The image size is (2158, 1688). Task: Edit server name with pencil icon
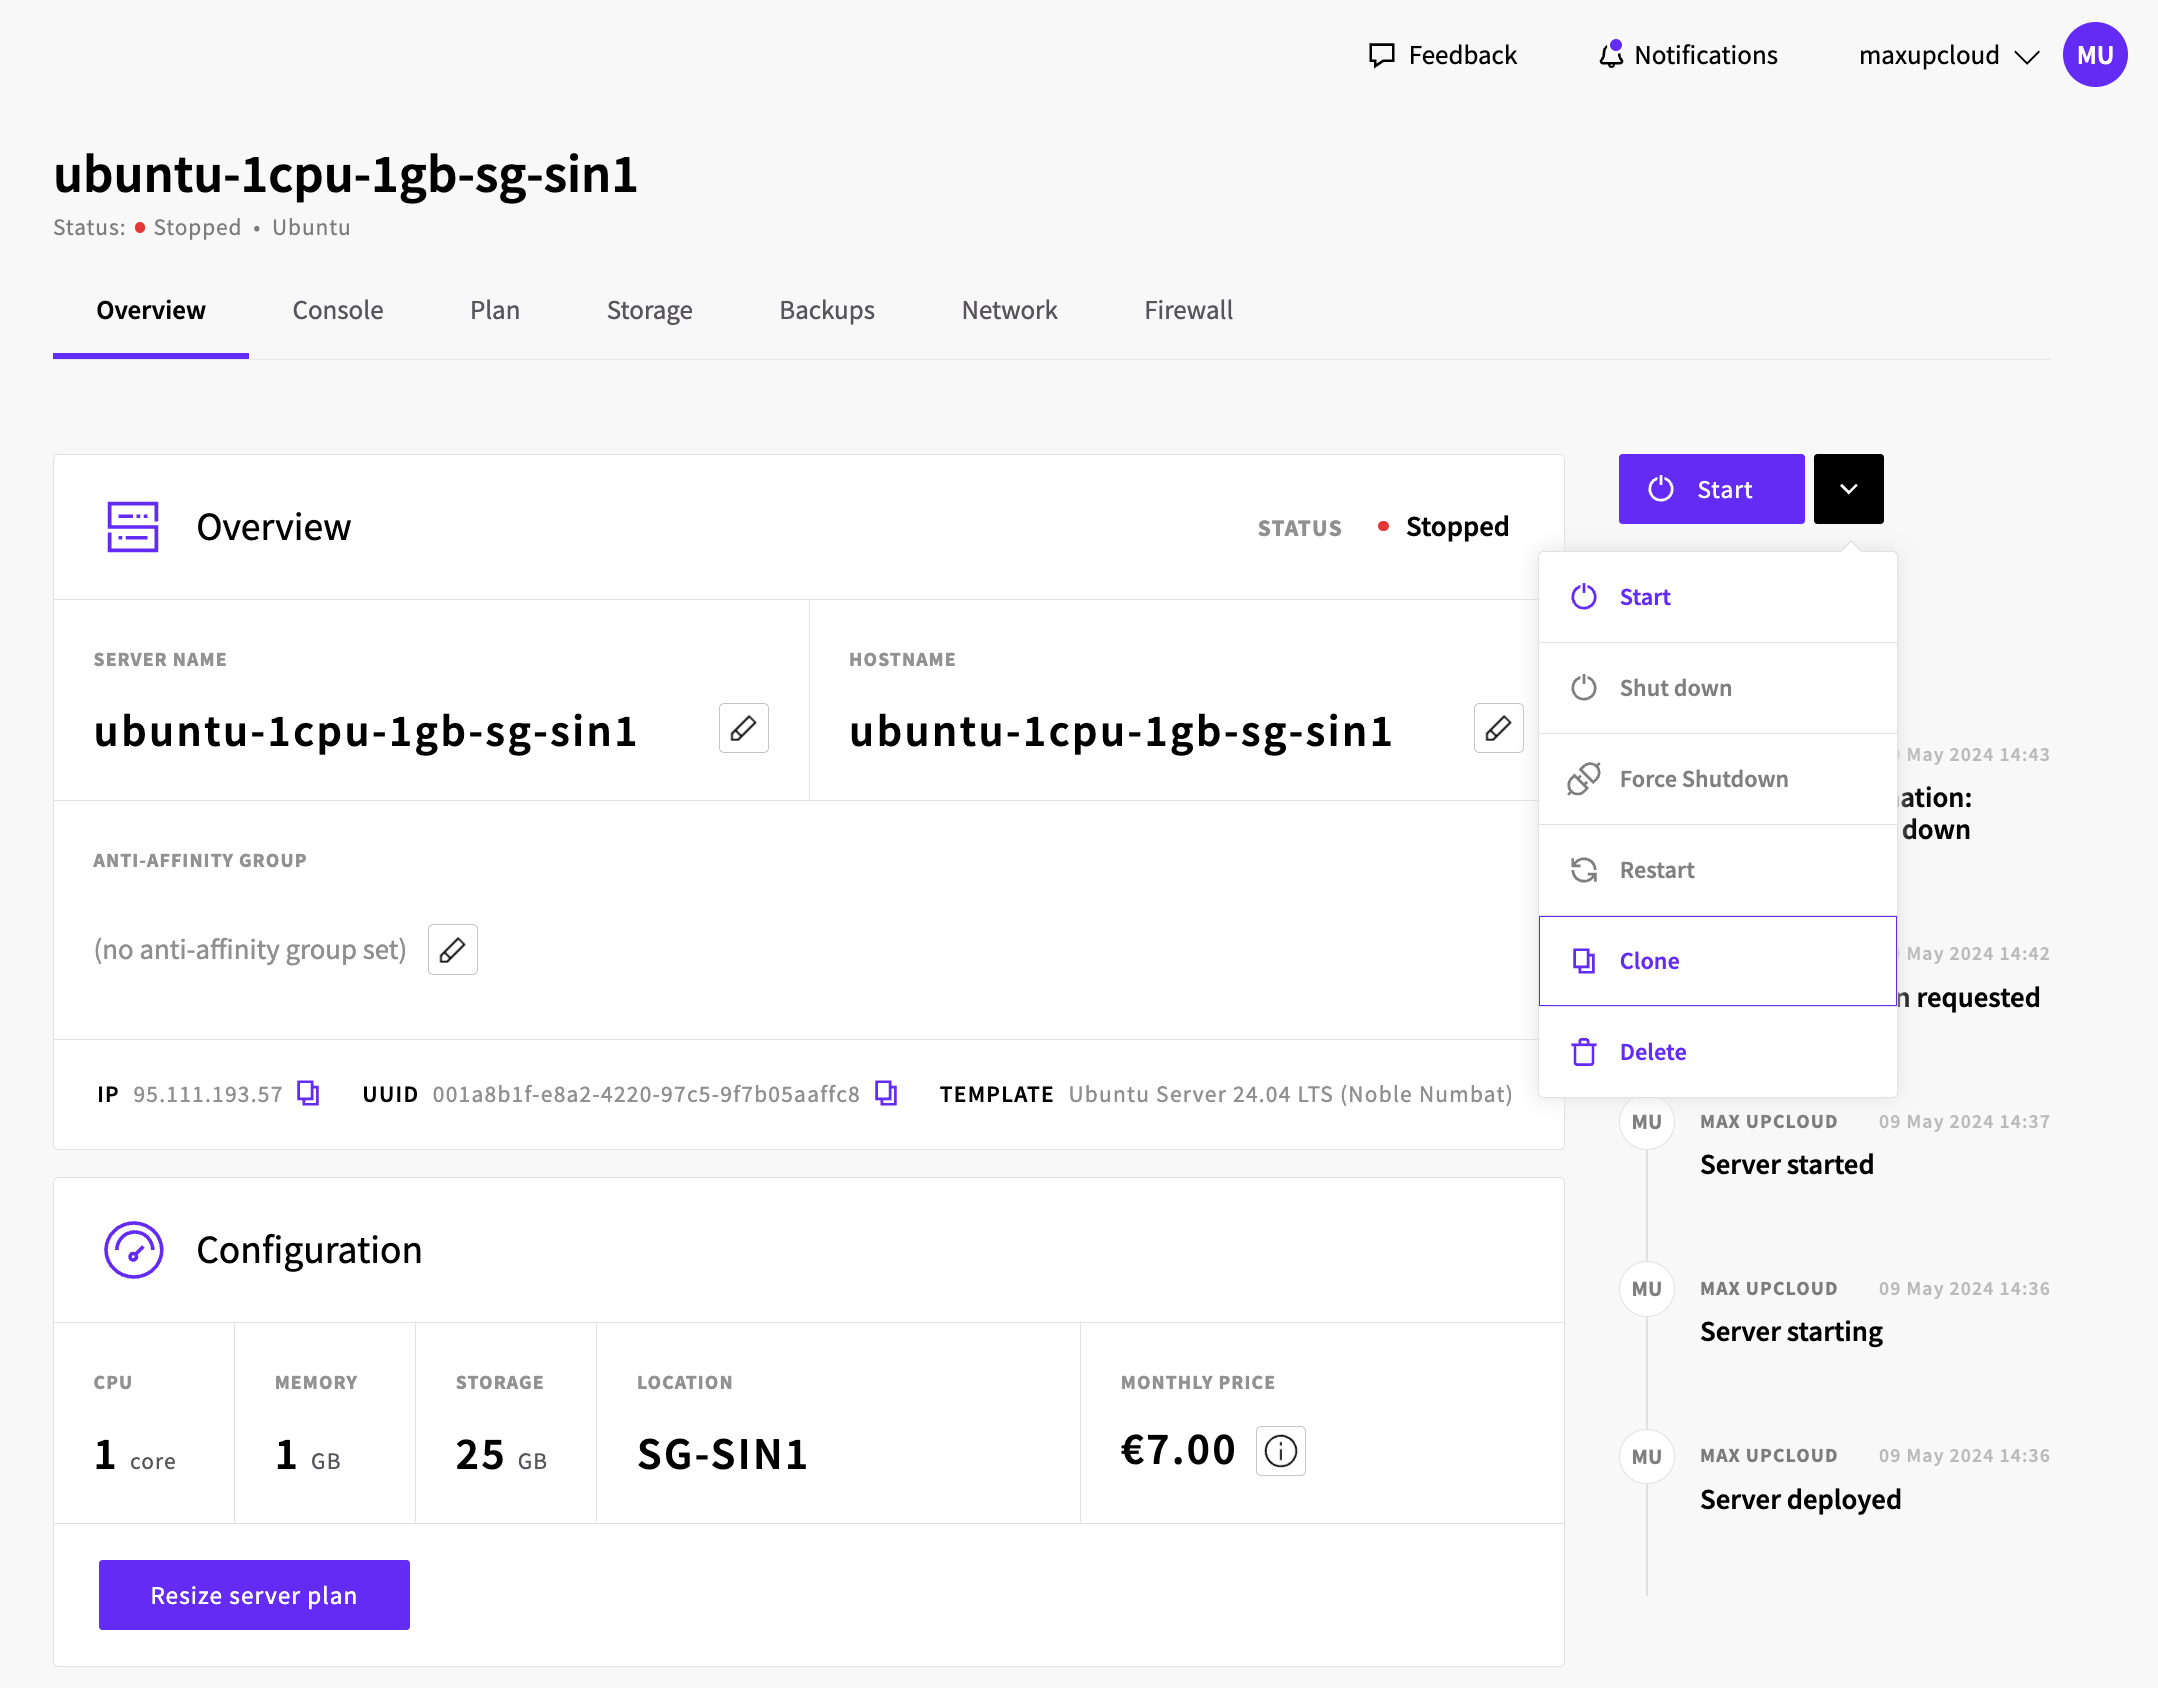click(743, 728)
